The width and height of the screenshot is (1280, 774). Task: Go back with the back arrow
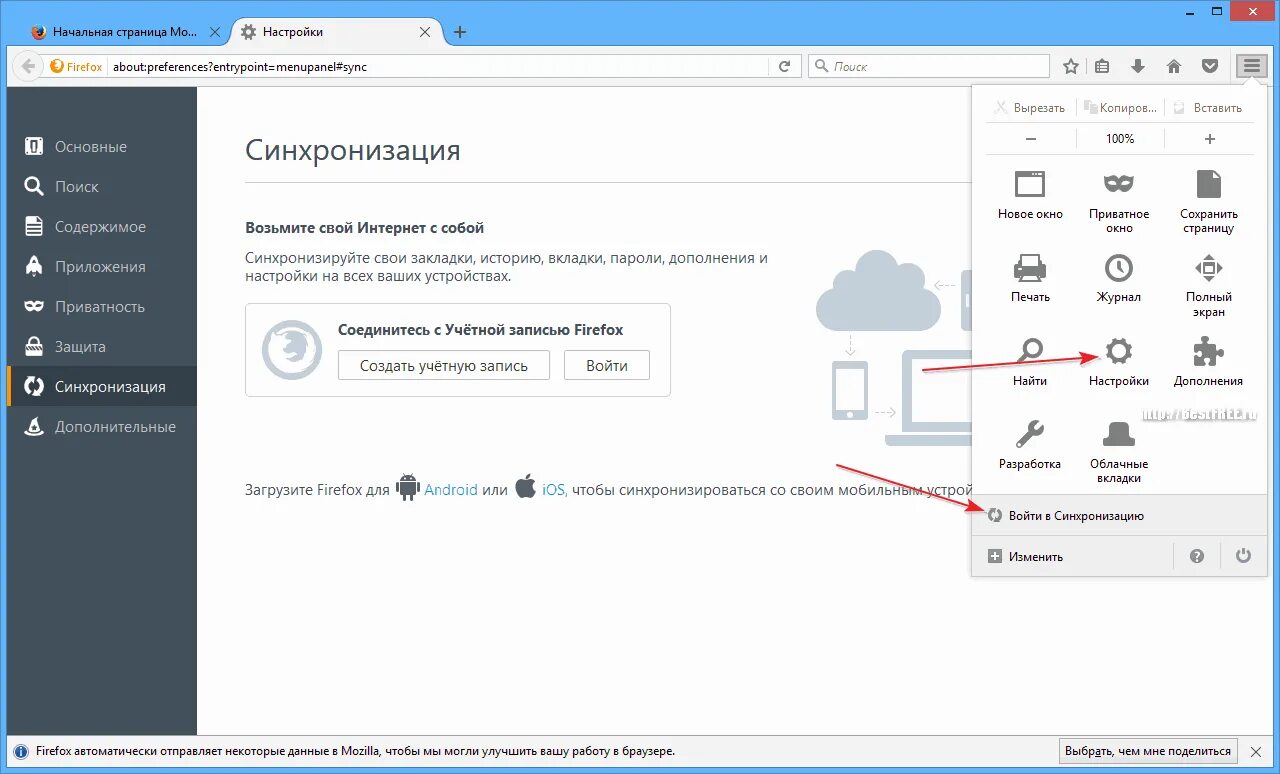coord(26,67)
